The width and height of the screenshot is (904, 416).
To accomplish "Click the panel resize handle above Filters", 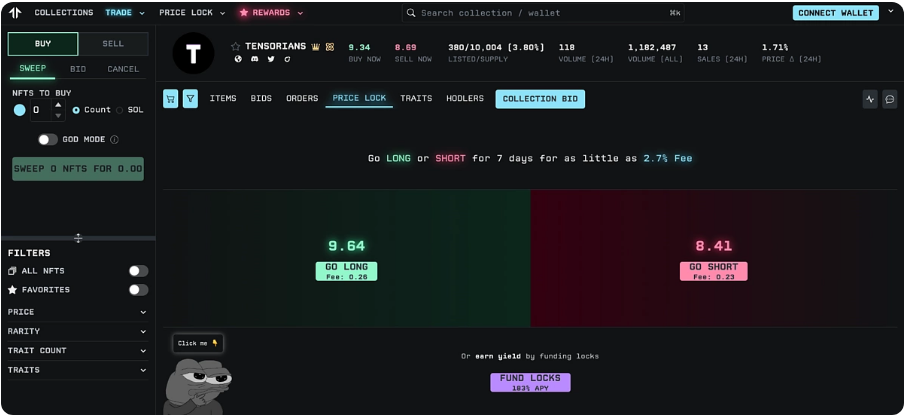I will point(78,238).
